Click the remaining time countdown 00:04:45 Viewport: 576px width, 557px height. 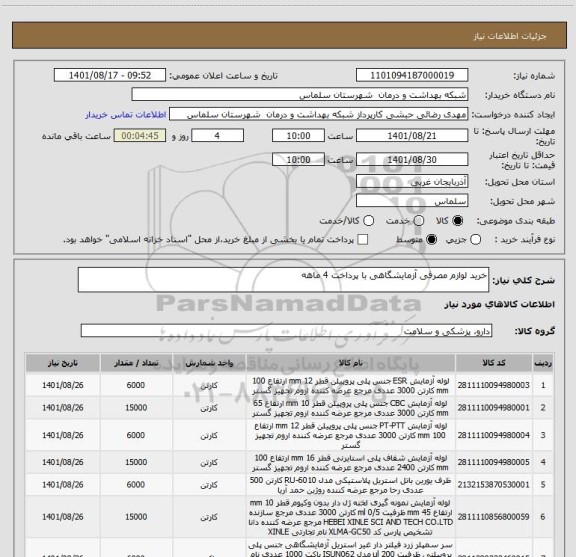[140, 136]
